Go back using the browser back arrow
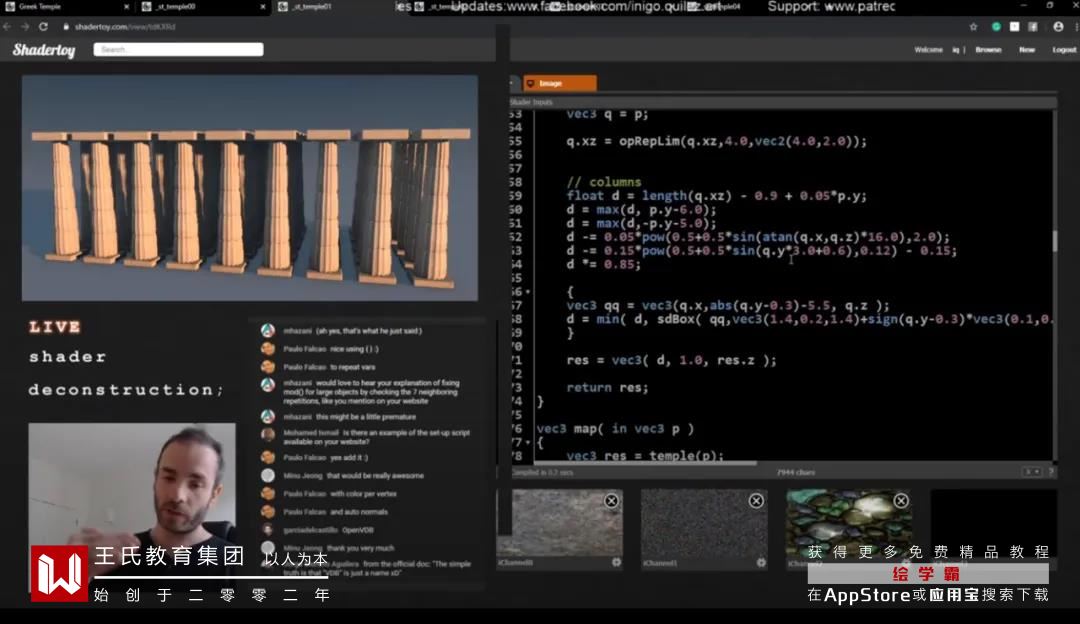 pos(8,26)
